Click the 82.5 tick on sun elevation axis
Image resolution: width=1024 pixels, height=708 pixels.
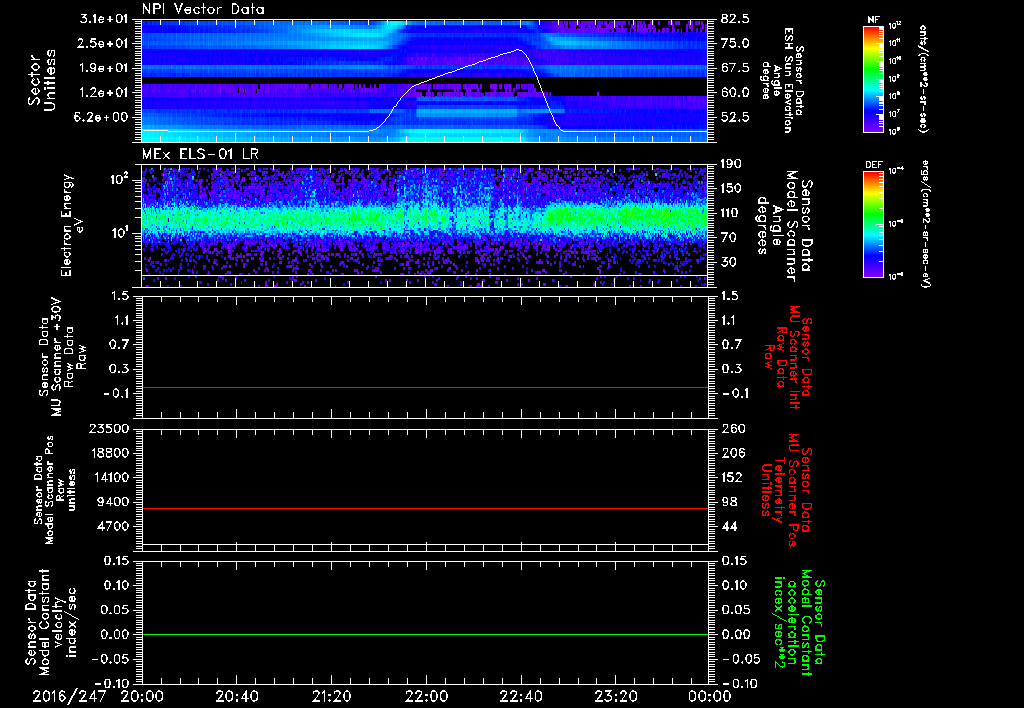click(x=735, y=19)
